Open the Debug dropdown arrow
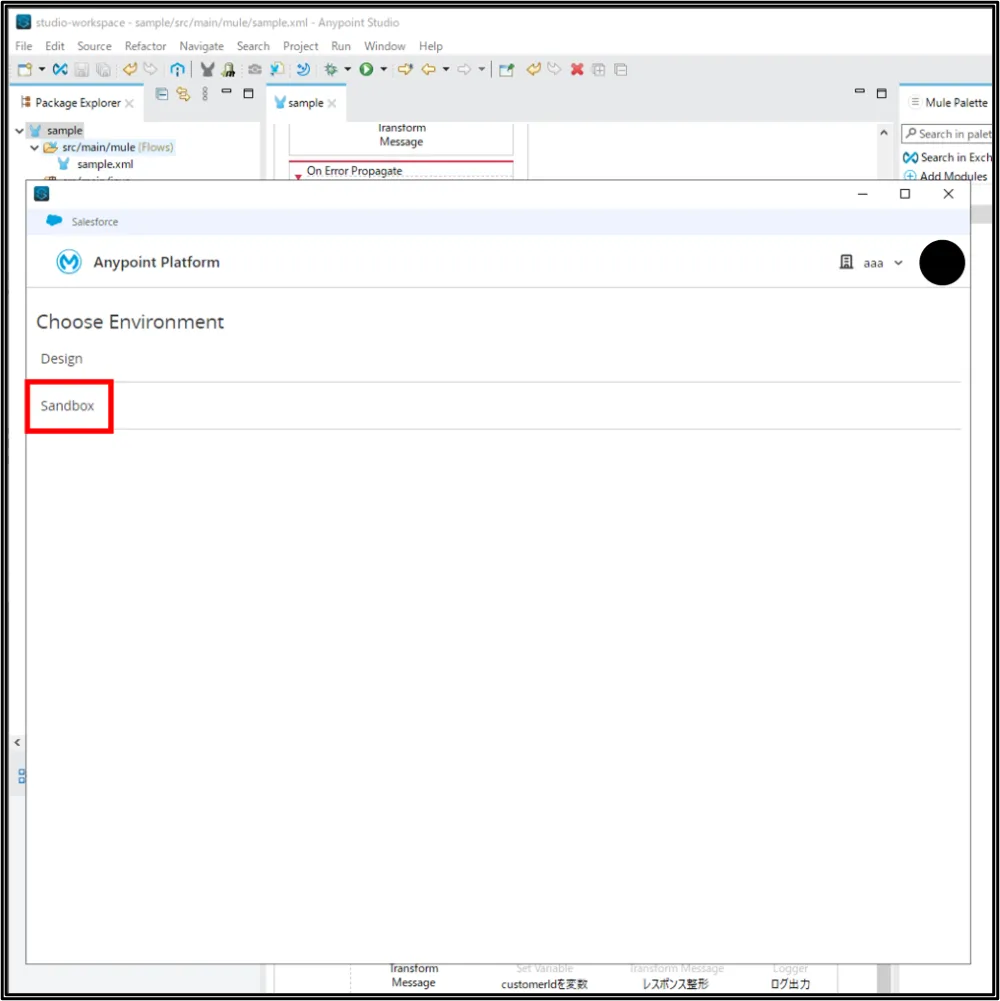 point(348,70)
